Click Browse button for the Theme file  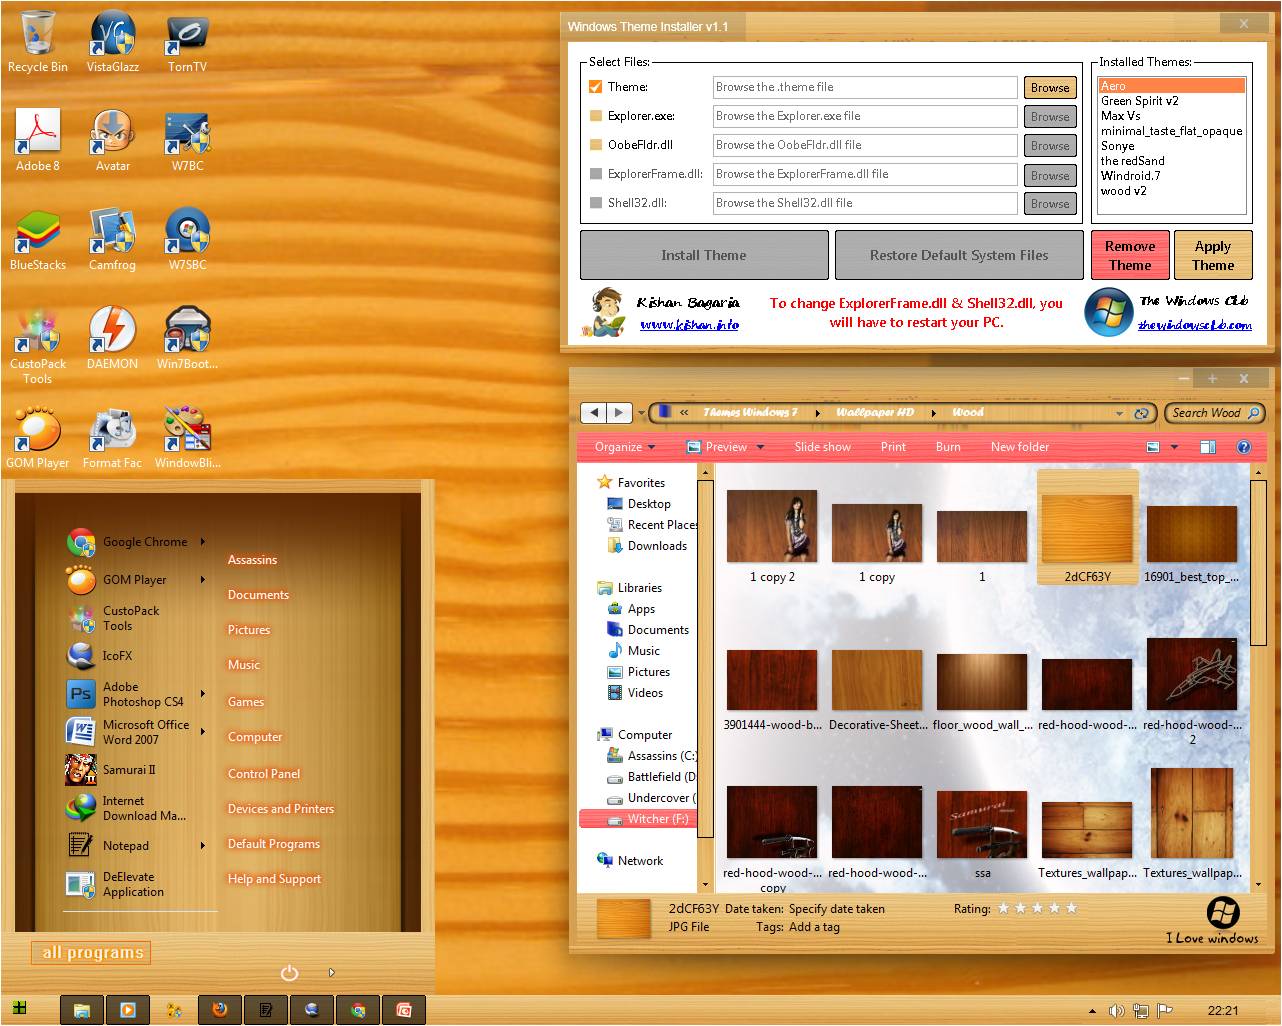coord(1050,88)
